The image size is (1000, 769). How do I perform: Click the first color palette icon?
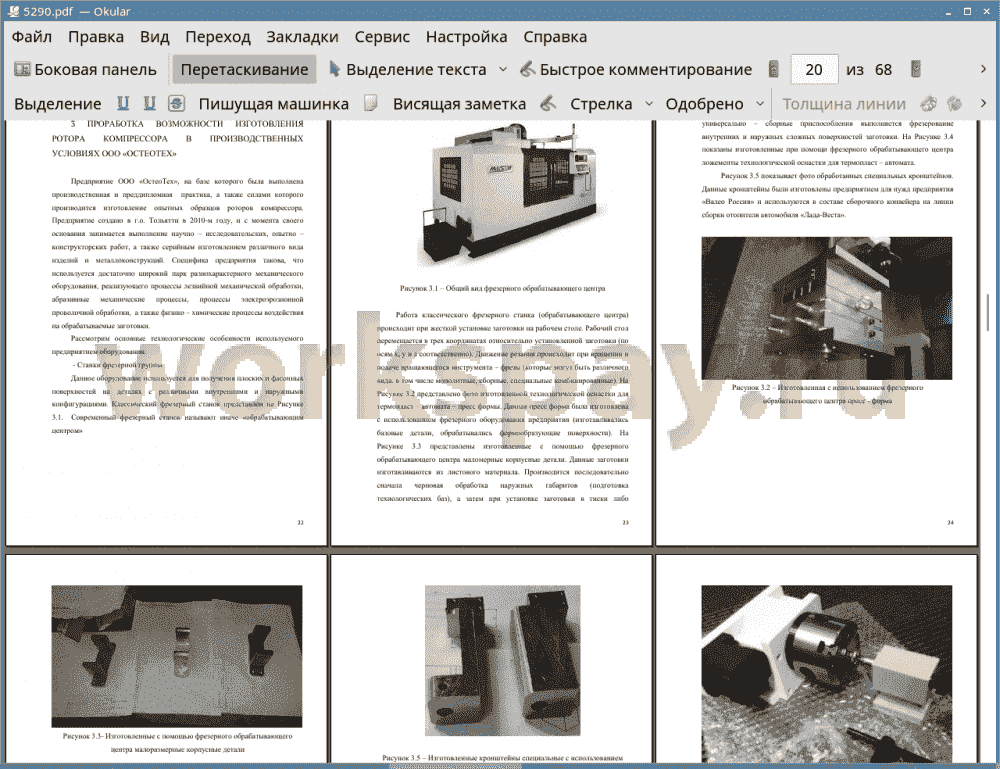point(929,103)
